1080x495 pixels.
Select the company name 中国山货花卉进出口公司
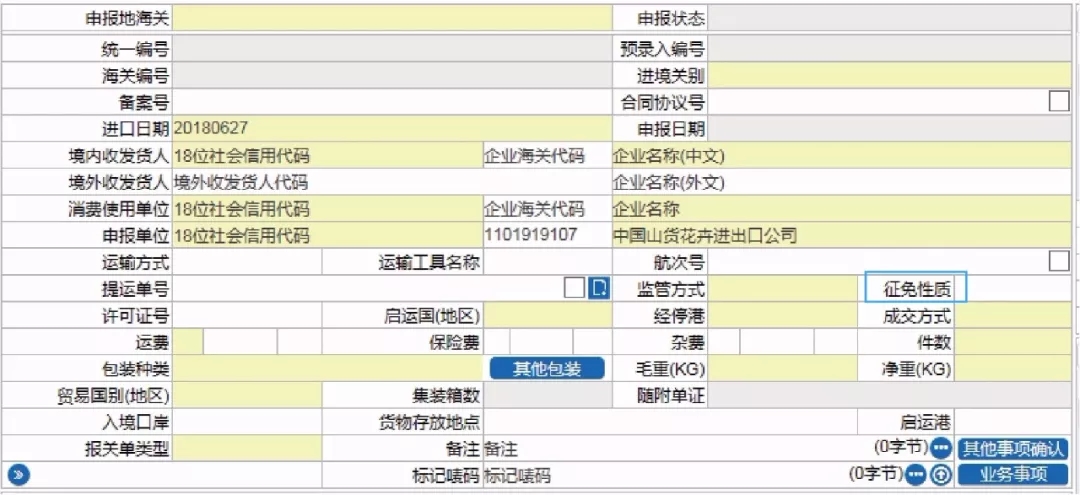tap(705, 235)
